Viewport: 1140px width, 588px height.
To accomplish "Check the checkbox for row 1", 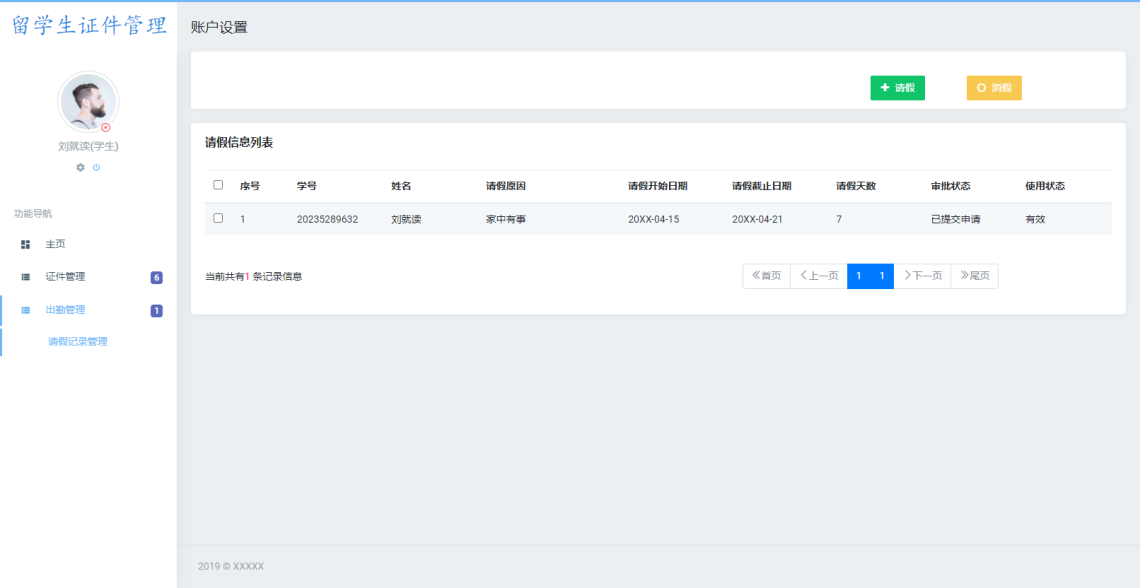I will pyautogui.click(x=218, y=218).
